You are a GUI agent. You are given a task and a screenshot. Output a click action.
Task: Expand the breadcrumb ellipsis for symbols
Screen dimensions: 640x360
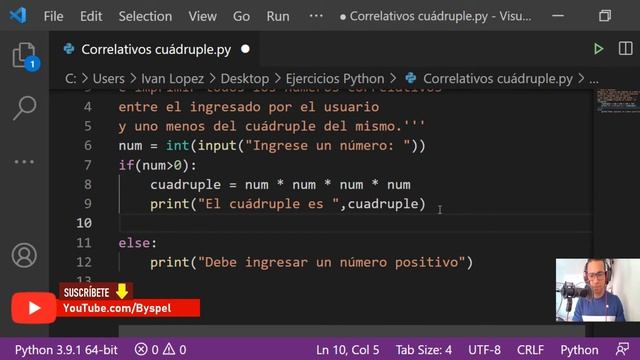(x=594, y=80)
